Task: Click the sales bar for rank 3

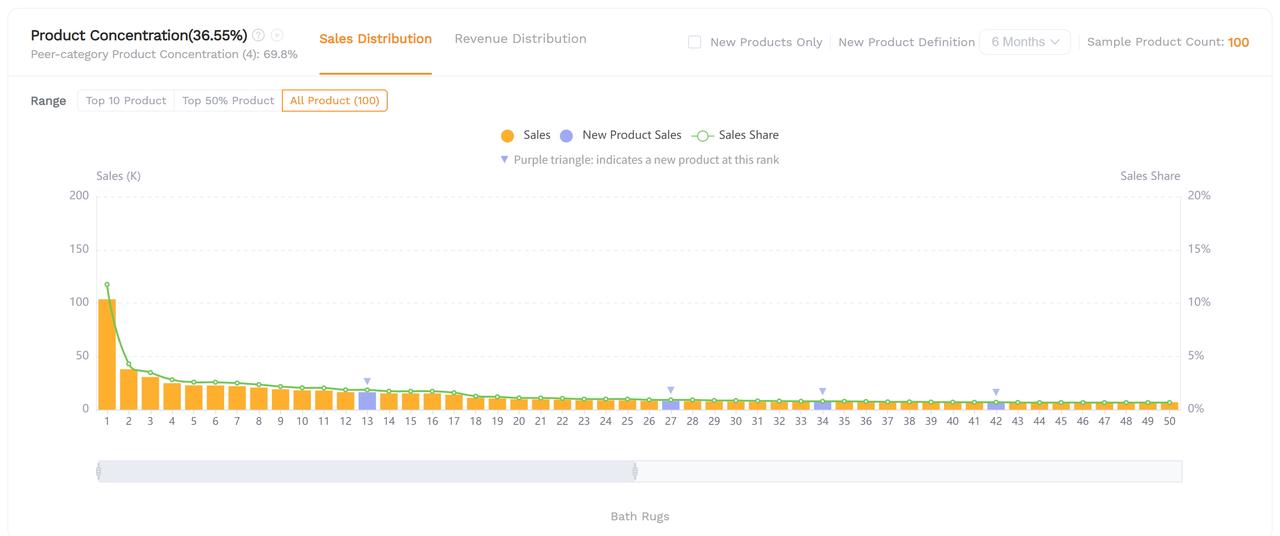Action: tap(150, 393)
